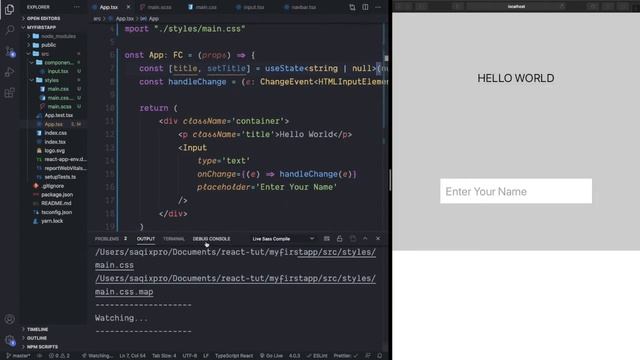Click the Watching Sass status item

pos(97,356)
